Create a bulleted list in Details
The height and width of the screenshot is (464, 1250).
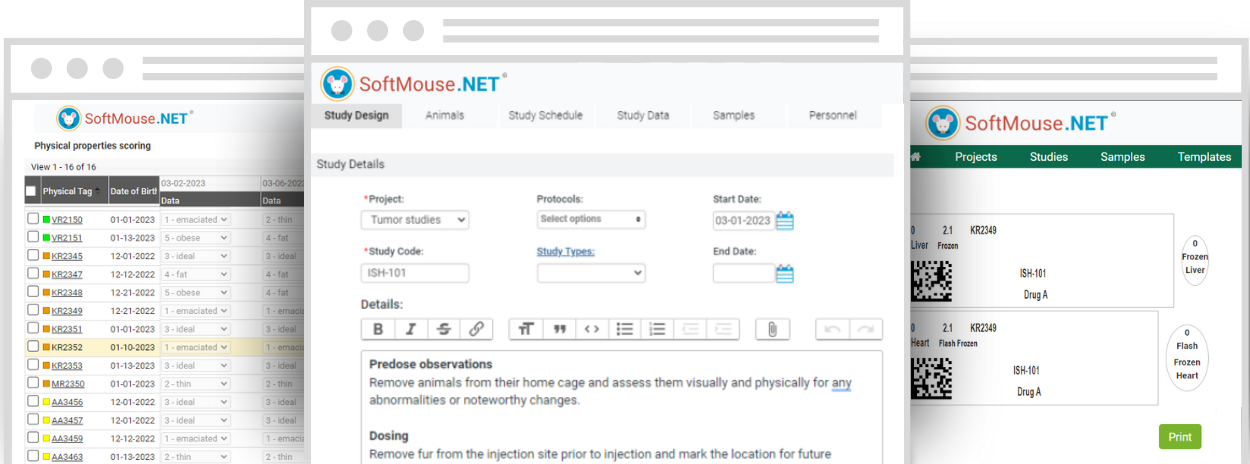point(625,329)
